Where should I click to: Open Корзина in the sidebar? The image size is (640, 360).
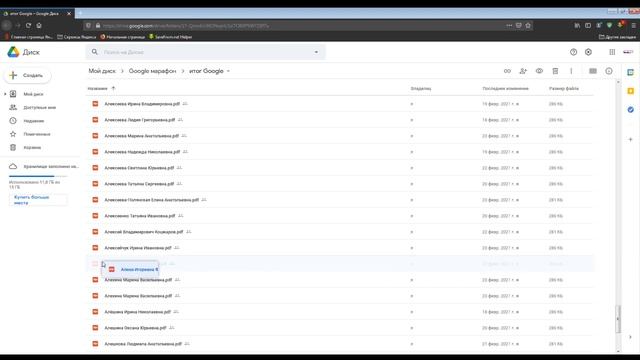click(x=32, y=147)
